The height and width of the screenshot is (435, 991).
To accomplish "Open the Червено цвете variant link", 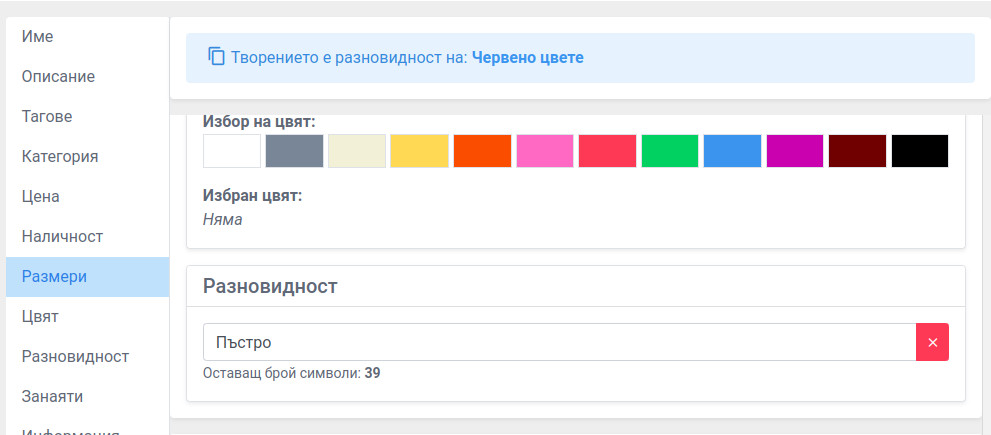I will coord(527,57).
